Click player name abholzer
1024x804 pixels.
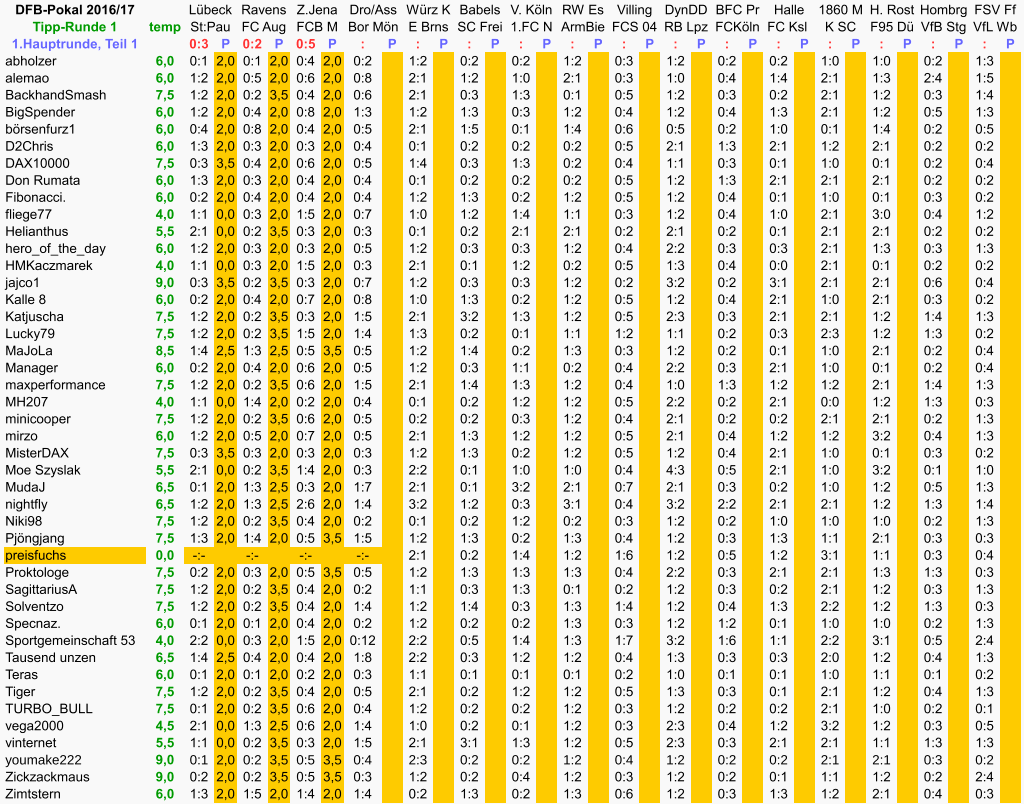31,61
